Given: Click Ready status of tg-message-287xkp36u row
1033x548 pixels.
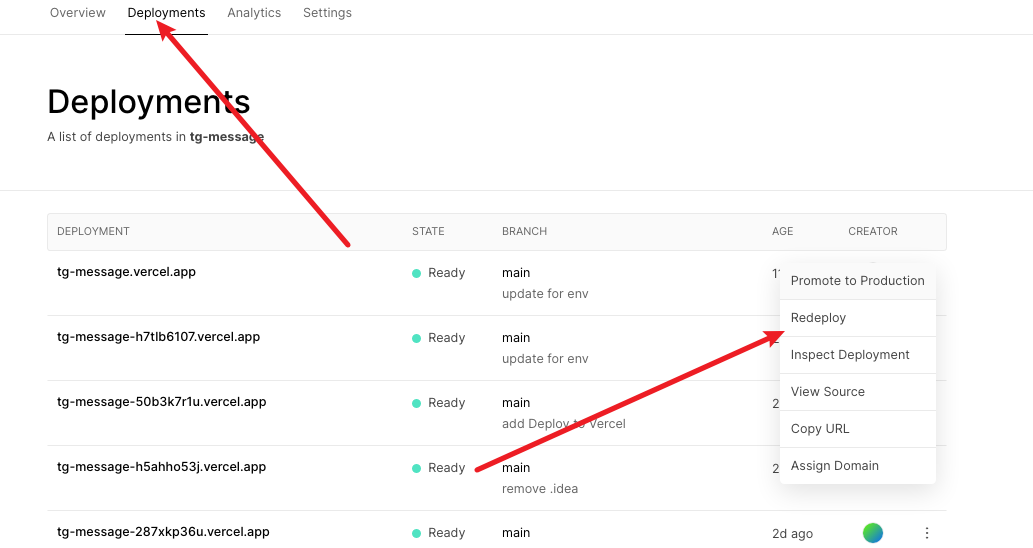Looking at the screenshot, I should point(439,533).
